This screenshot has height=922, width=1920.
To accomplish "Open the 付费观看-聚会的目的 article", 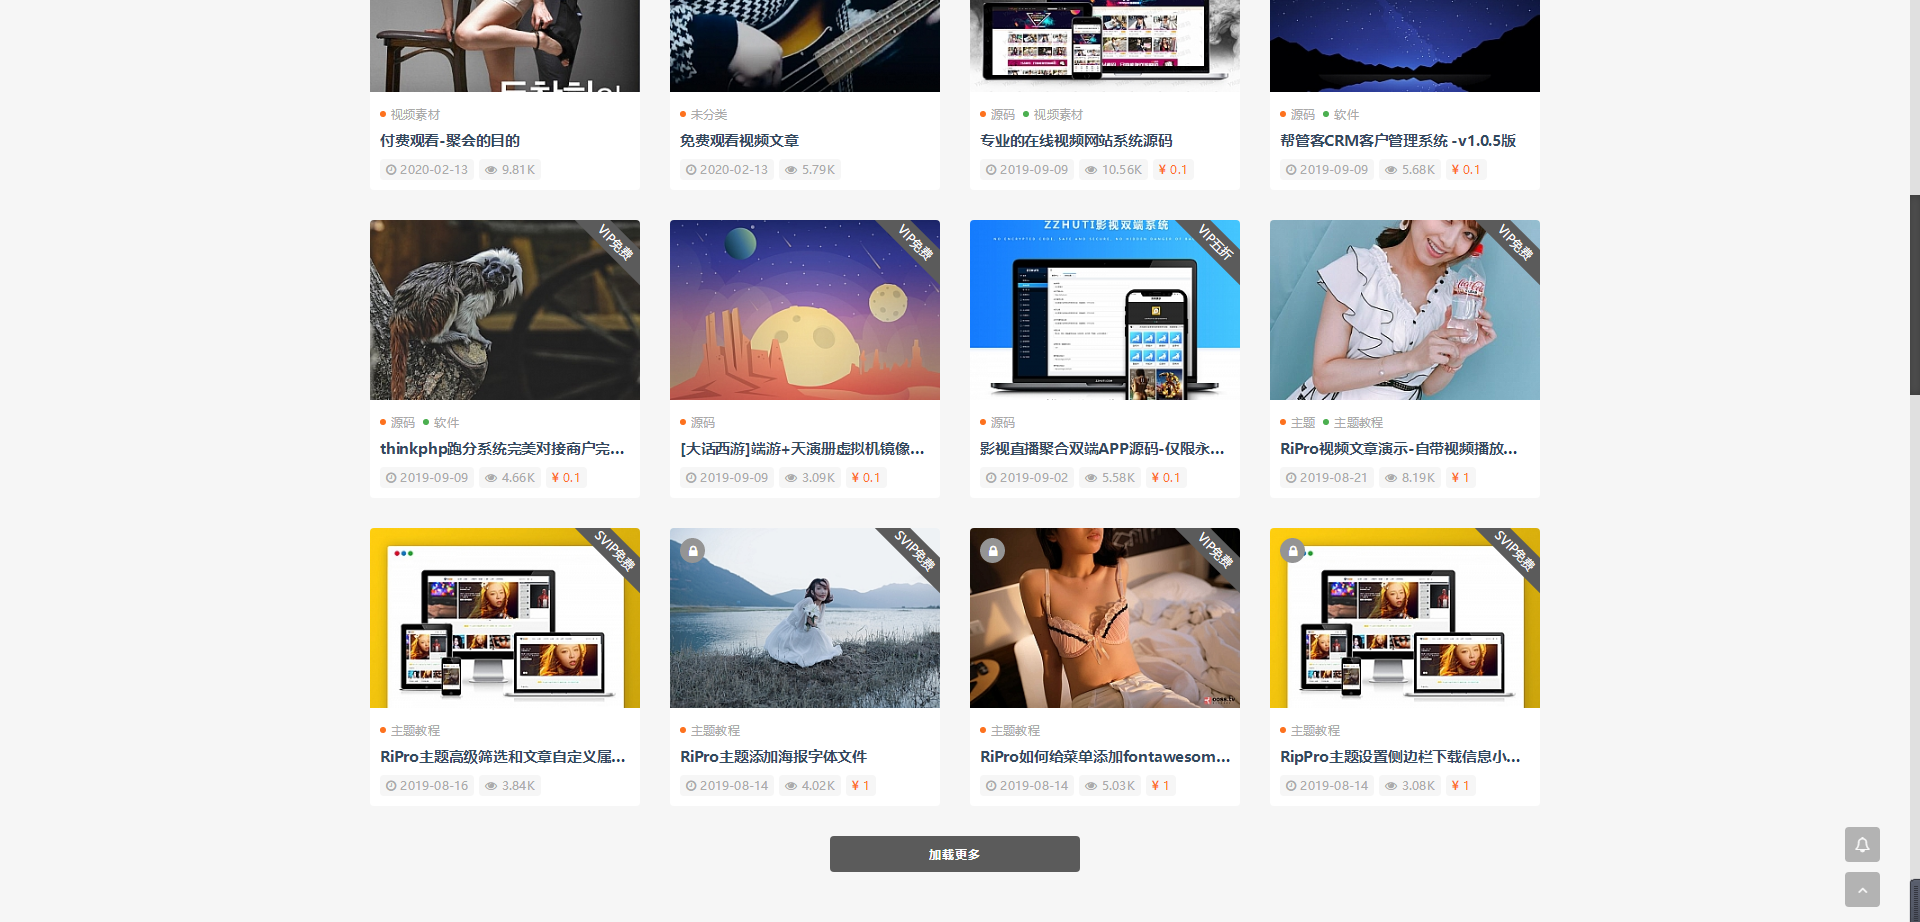I will point(449,141).
